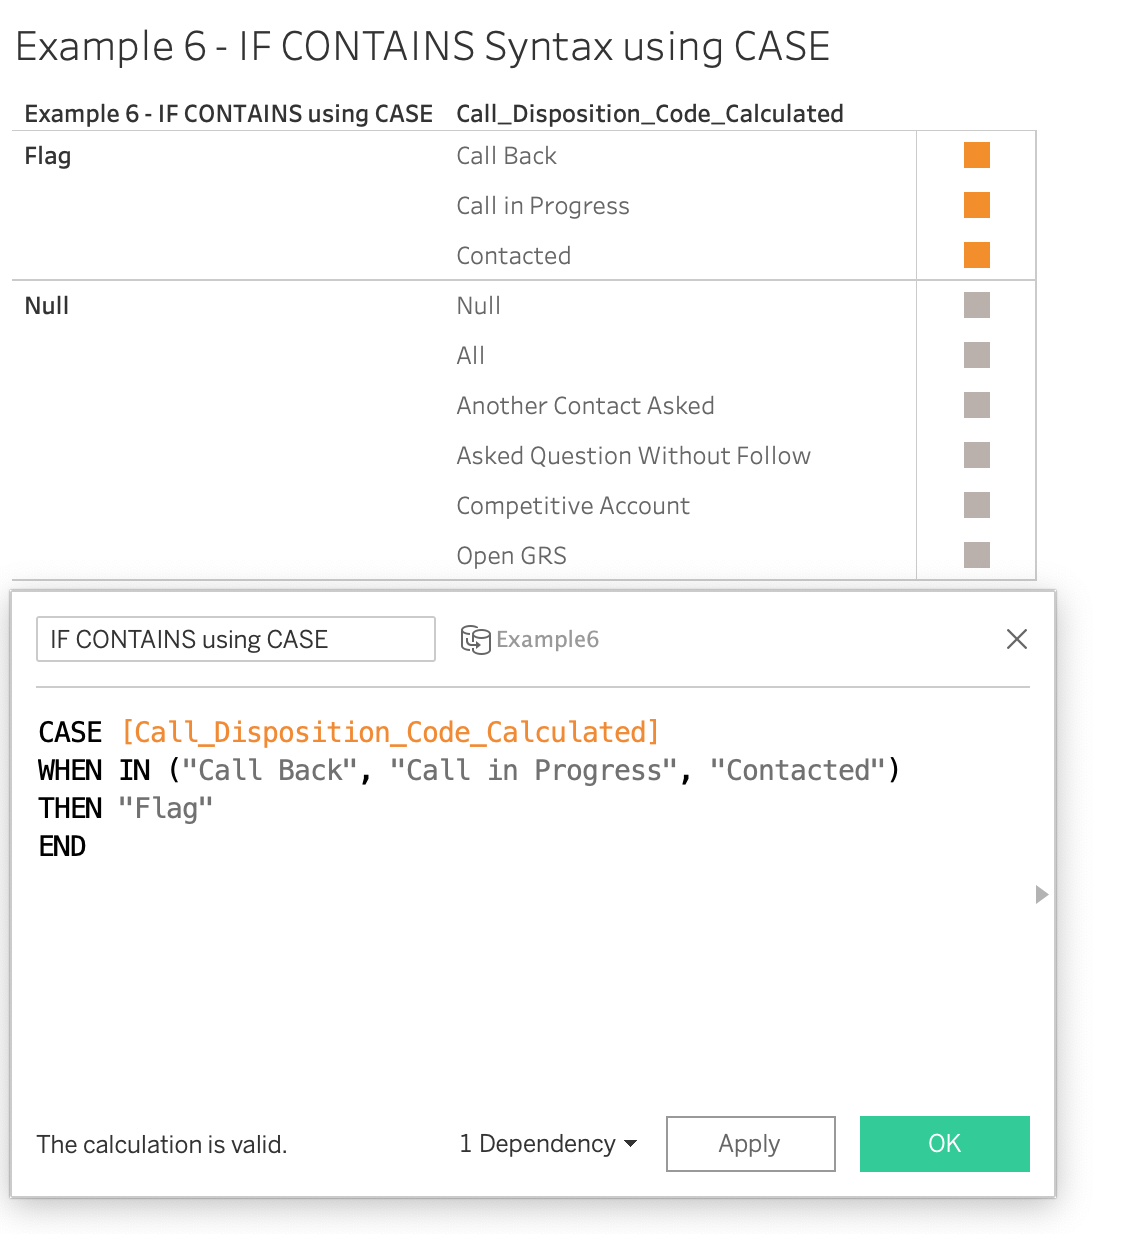This screenshot has width=1136, height=1234.
Task: Click the orange field name in formula
Action: 389,732
